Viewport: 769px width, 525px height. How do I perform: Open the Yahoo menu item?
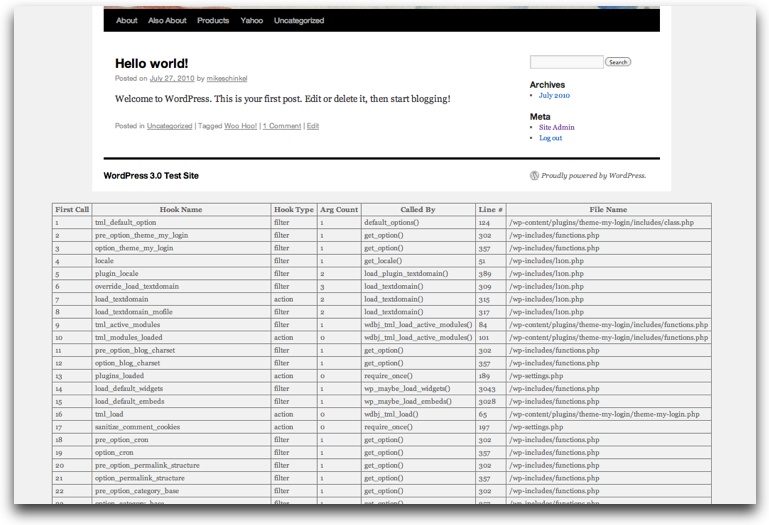pyautogui.click(x=252, y=21)
